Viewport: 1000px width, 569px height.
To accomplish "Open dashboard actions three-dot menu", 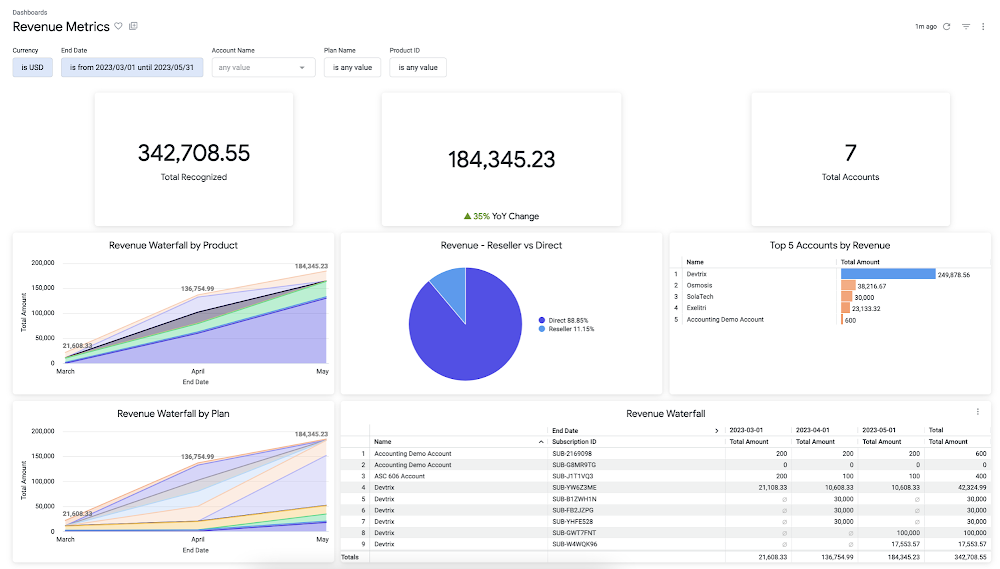I will coord(983,26).
